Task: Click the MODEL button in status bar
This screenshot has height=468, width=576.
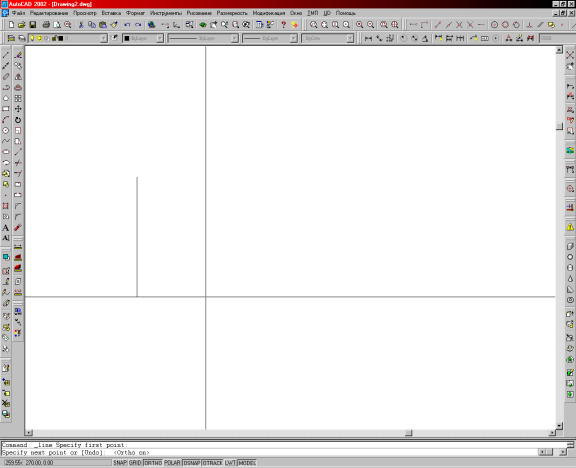Action: click(x=247, y=463)
